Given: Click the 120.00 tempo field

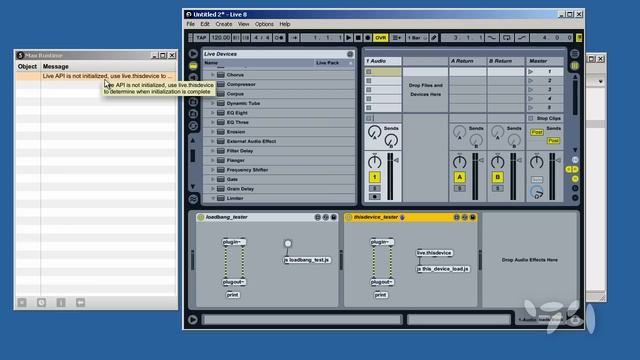Looking at the screenshot, I should pos(220,38).
